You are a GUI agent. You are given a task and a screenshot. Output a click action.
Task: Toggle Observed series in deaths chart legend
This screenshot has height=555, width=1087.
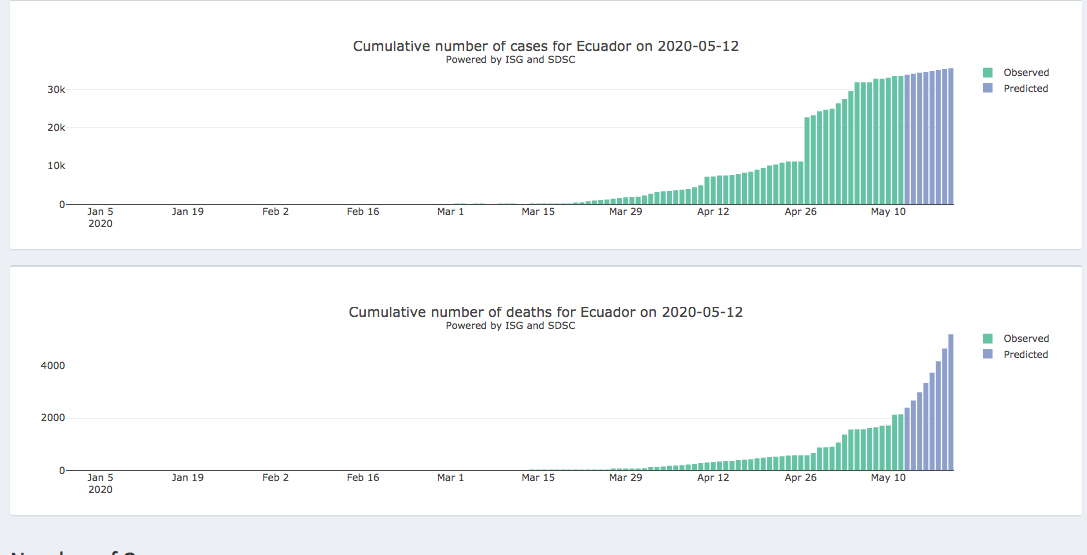[x=1026, y=339]
